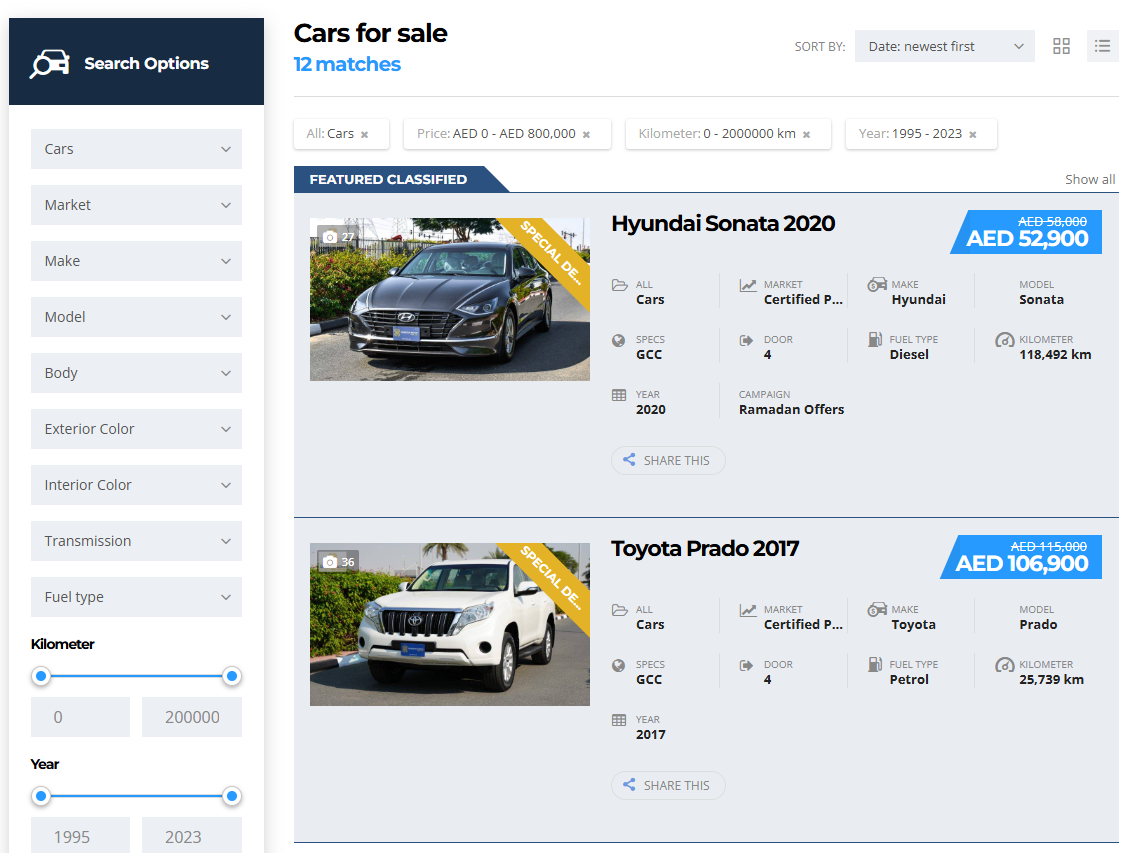Remove the Price filter tag
The height and width of the screenshot is (853, 1146).
tap(586, 134)
